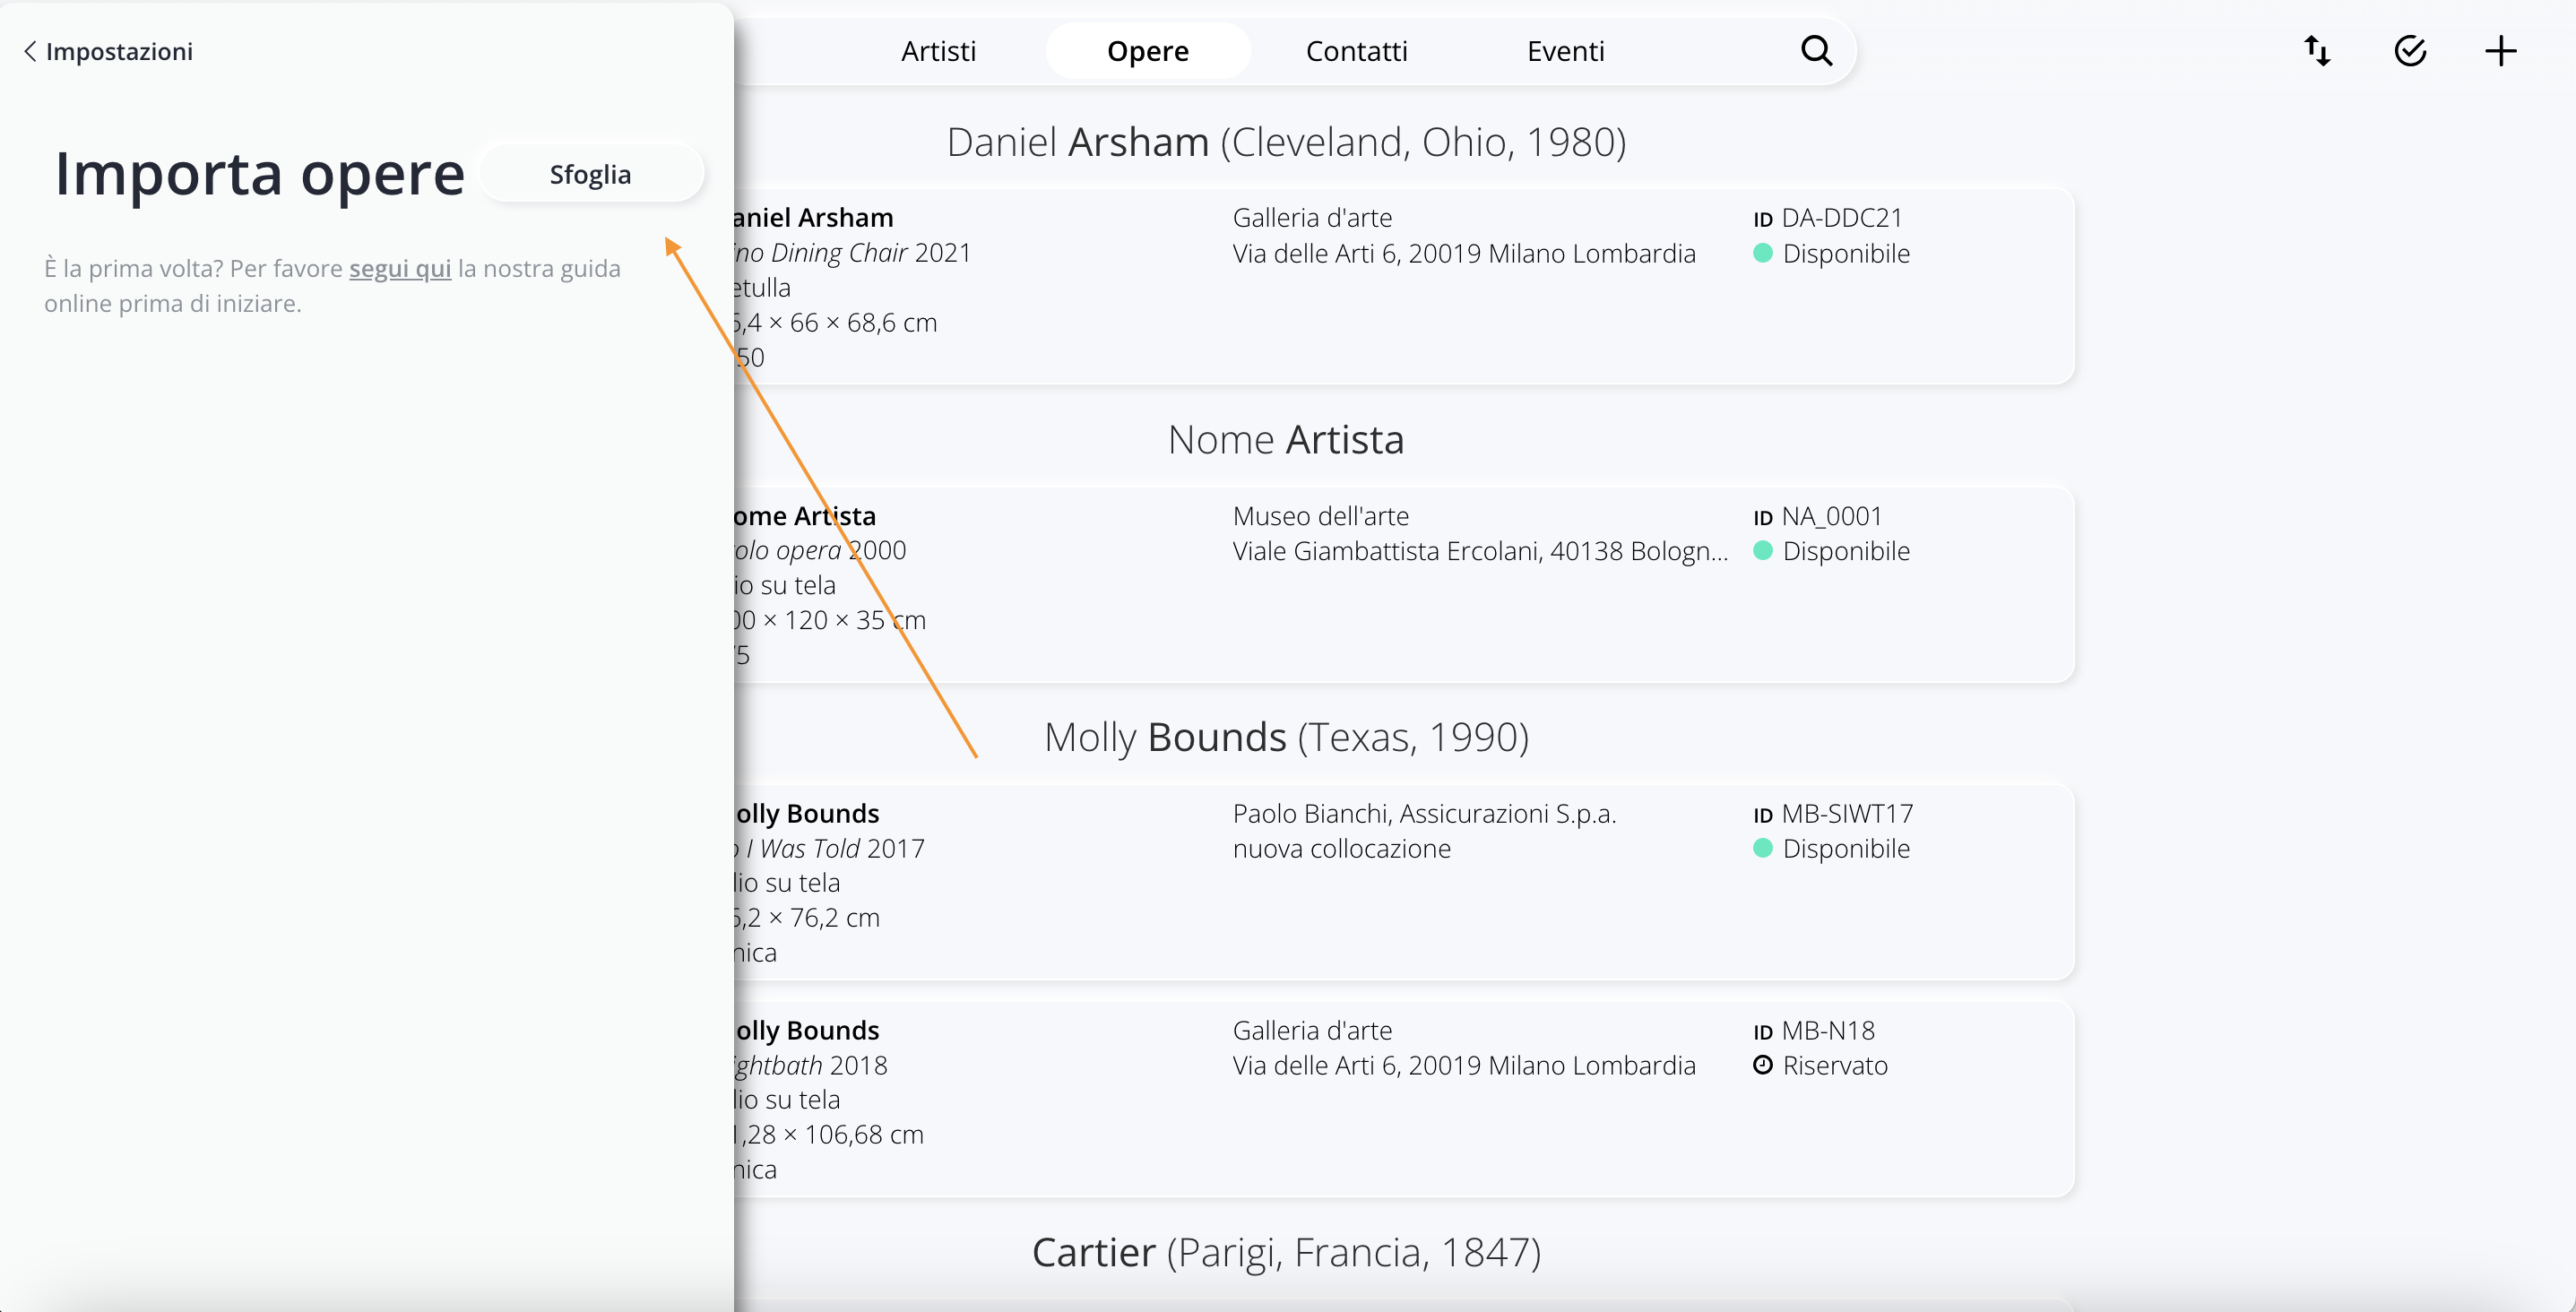Click the Sfoglia browse button

click(x=591, y=174)
